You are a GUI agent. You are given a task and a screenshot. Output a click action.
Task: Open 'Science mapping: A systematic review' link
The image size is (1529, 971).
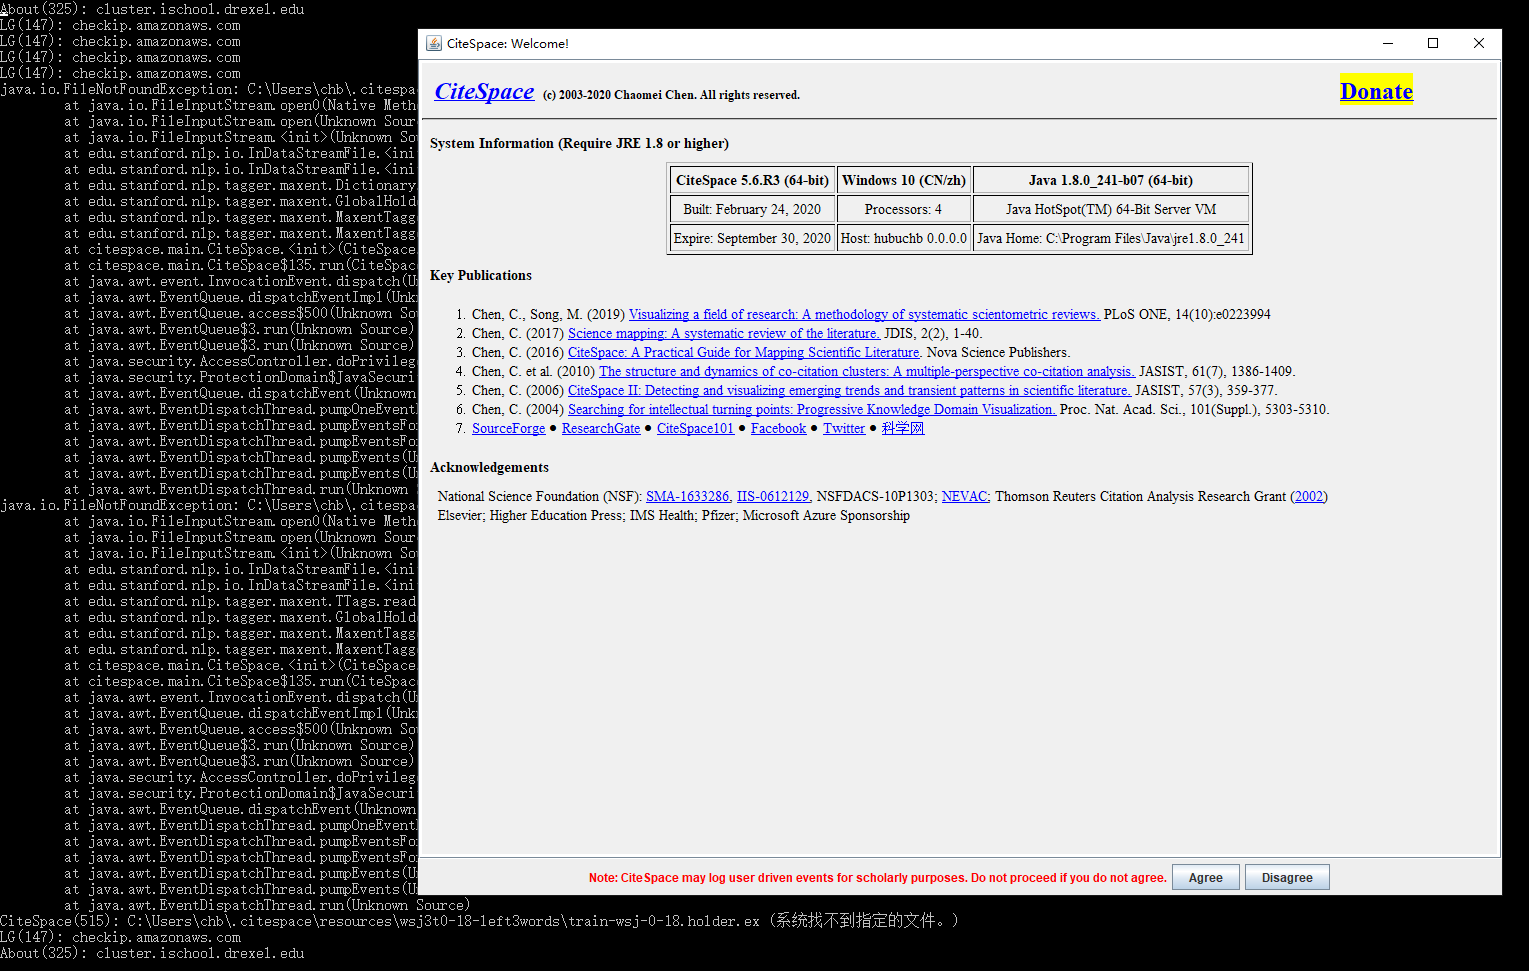[x=723, y=333]
